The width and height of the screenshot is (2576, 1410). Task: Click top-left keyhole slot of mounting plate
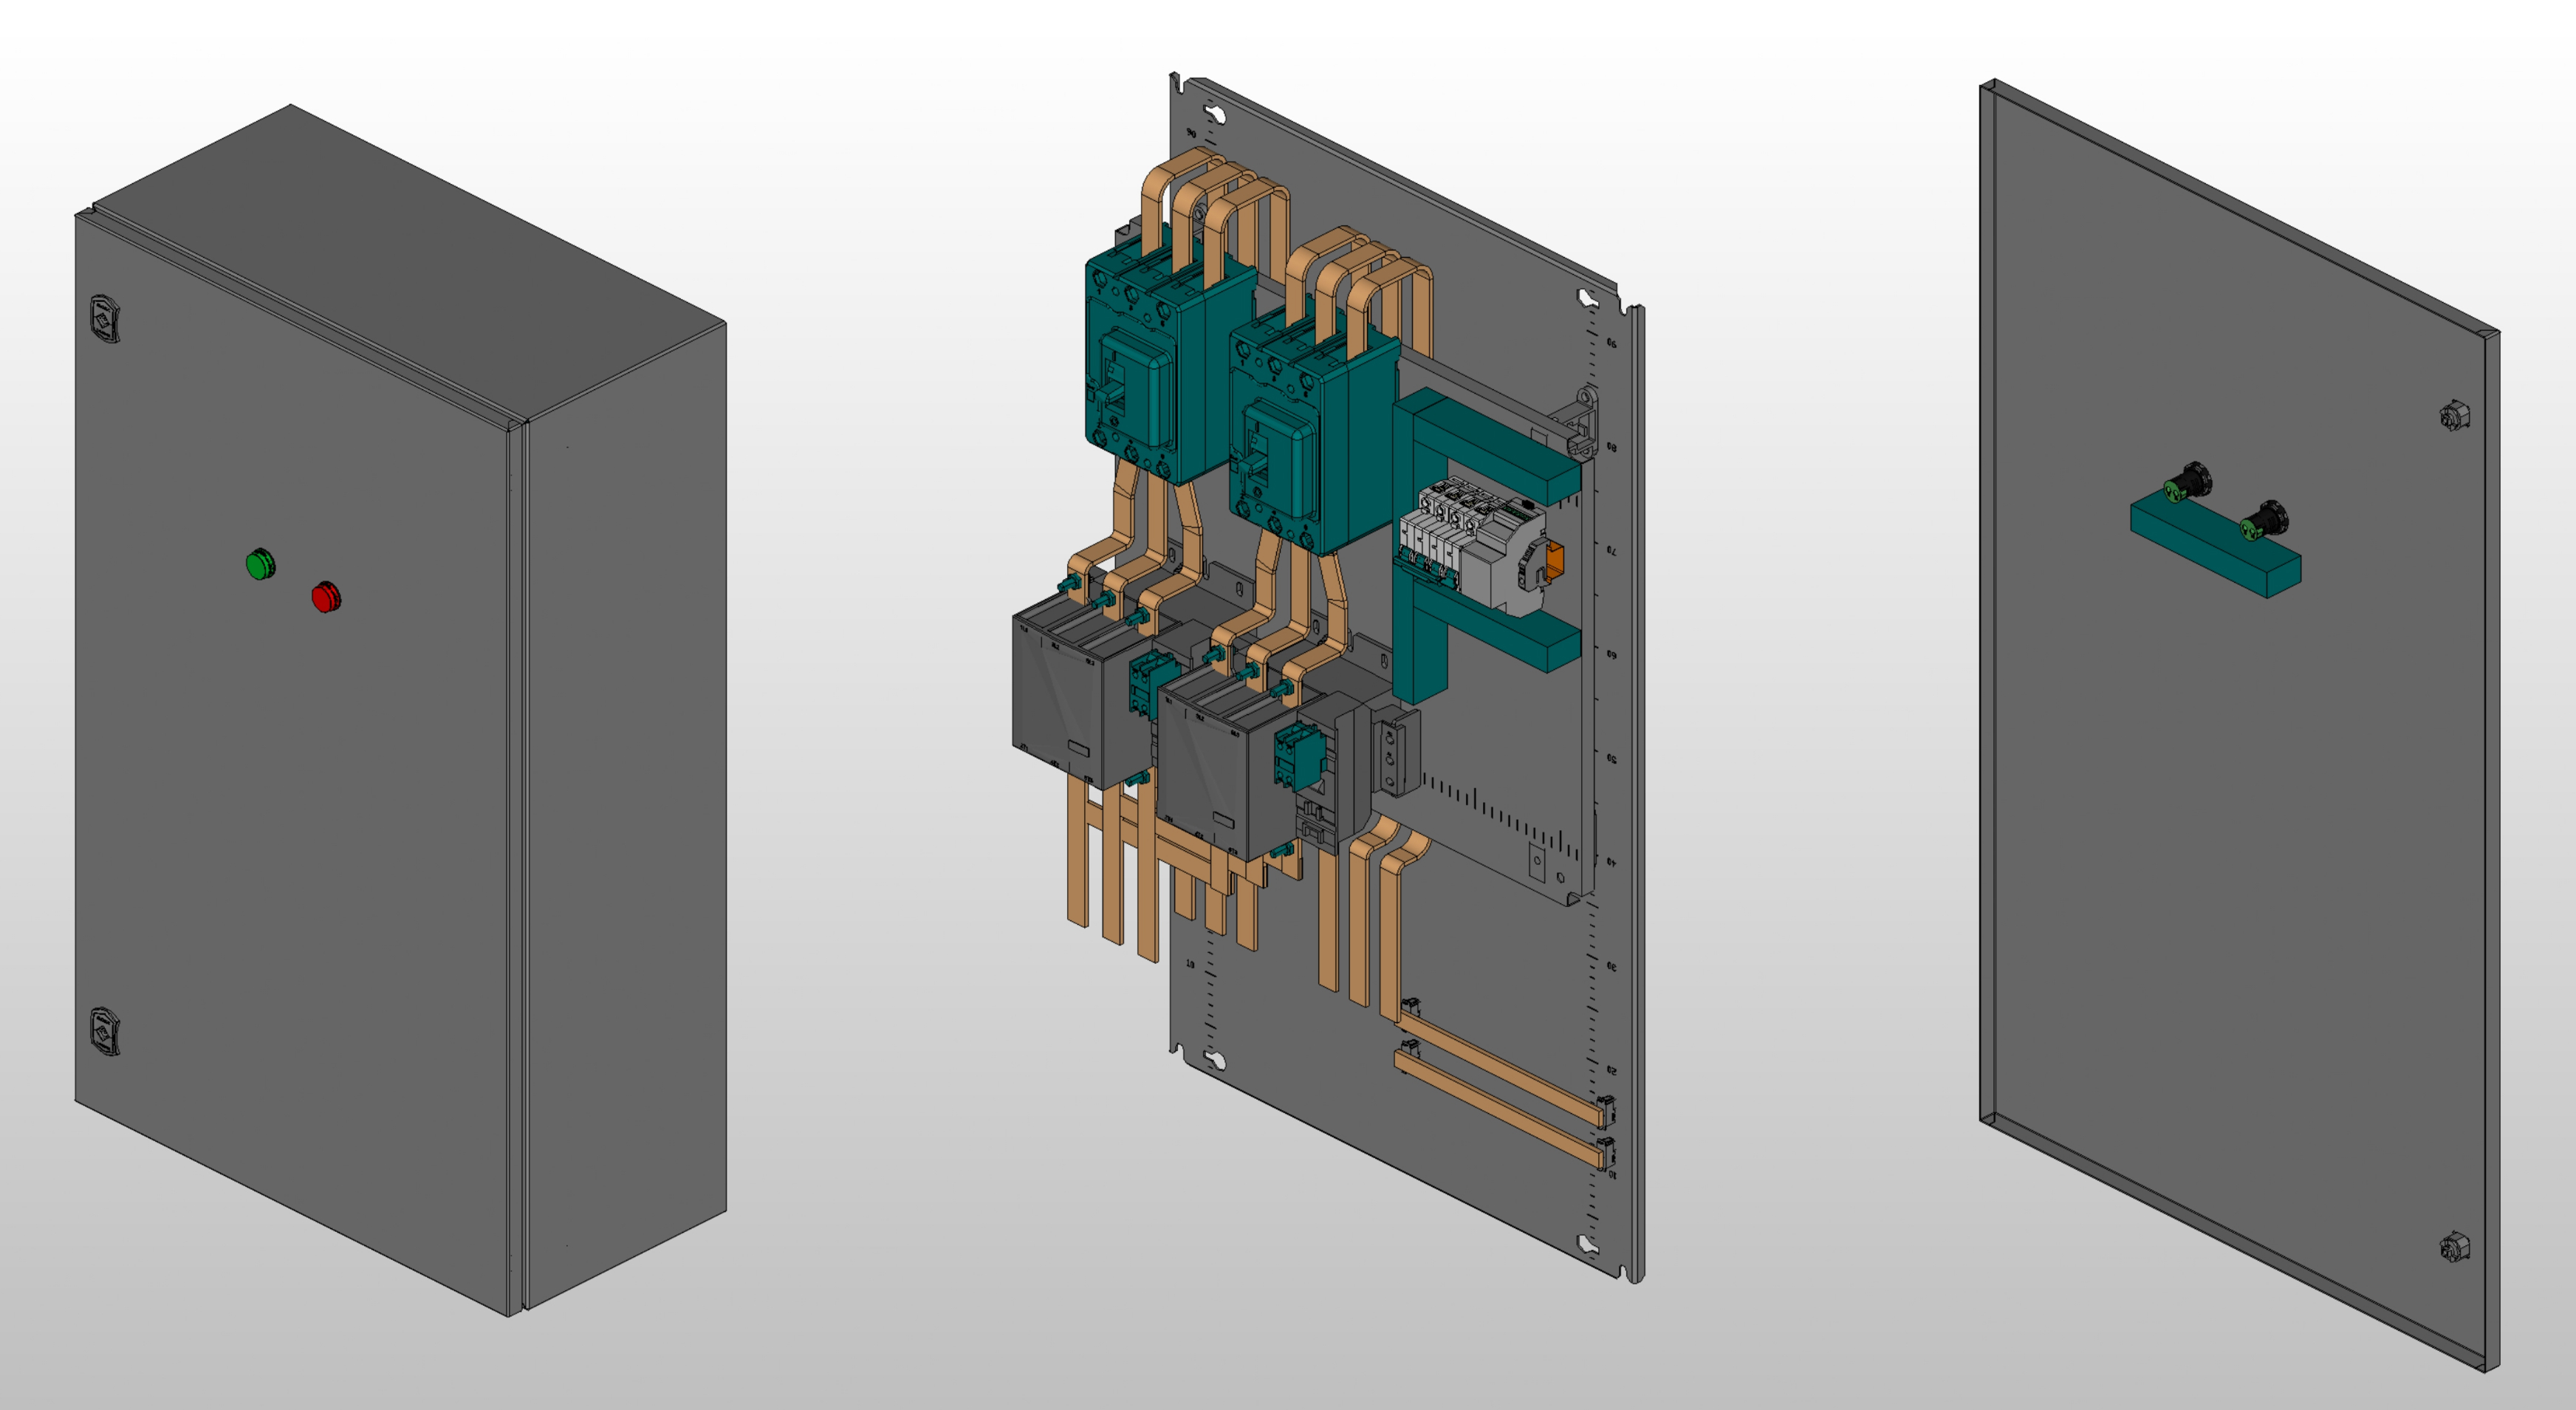pyautogui.click(x=1216, y=113)
